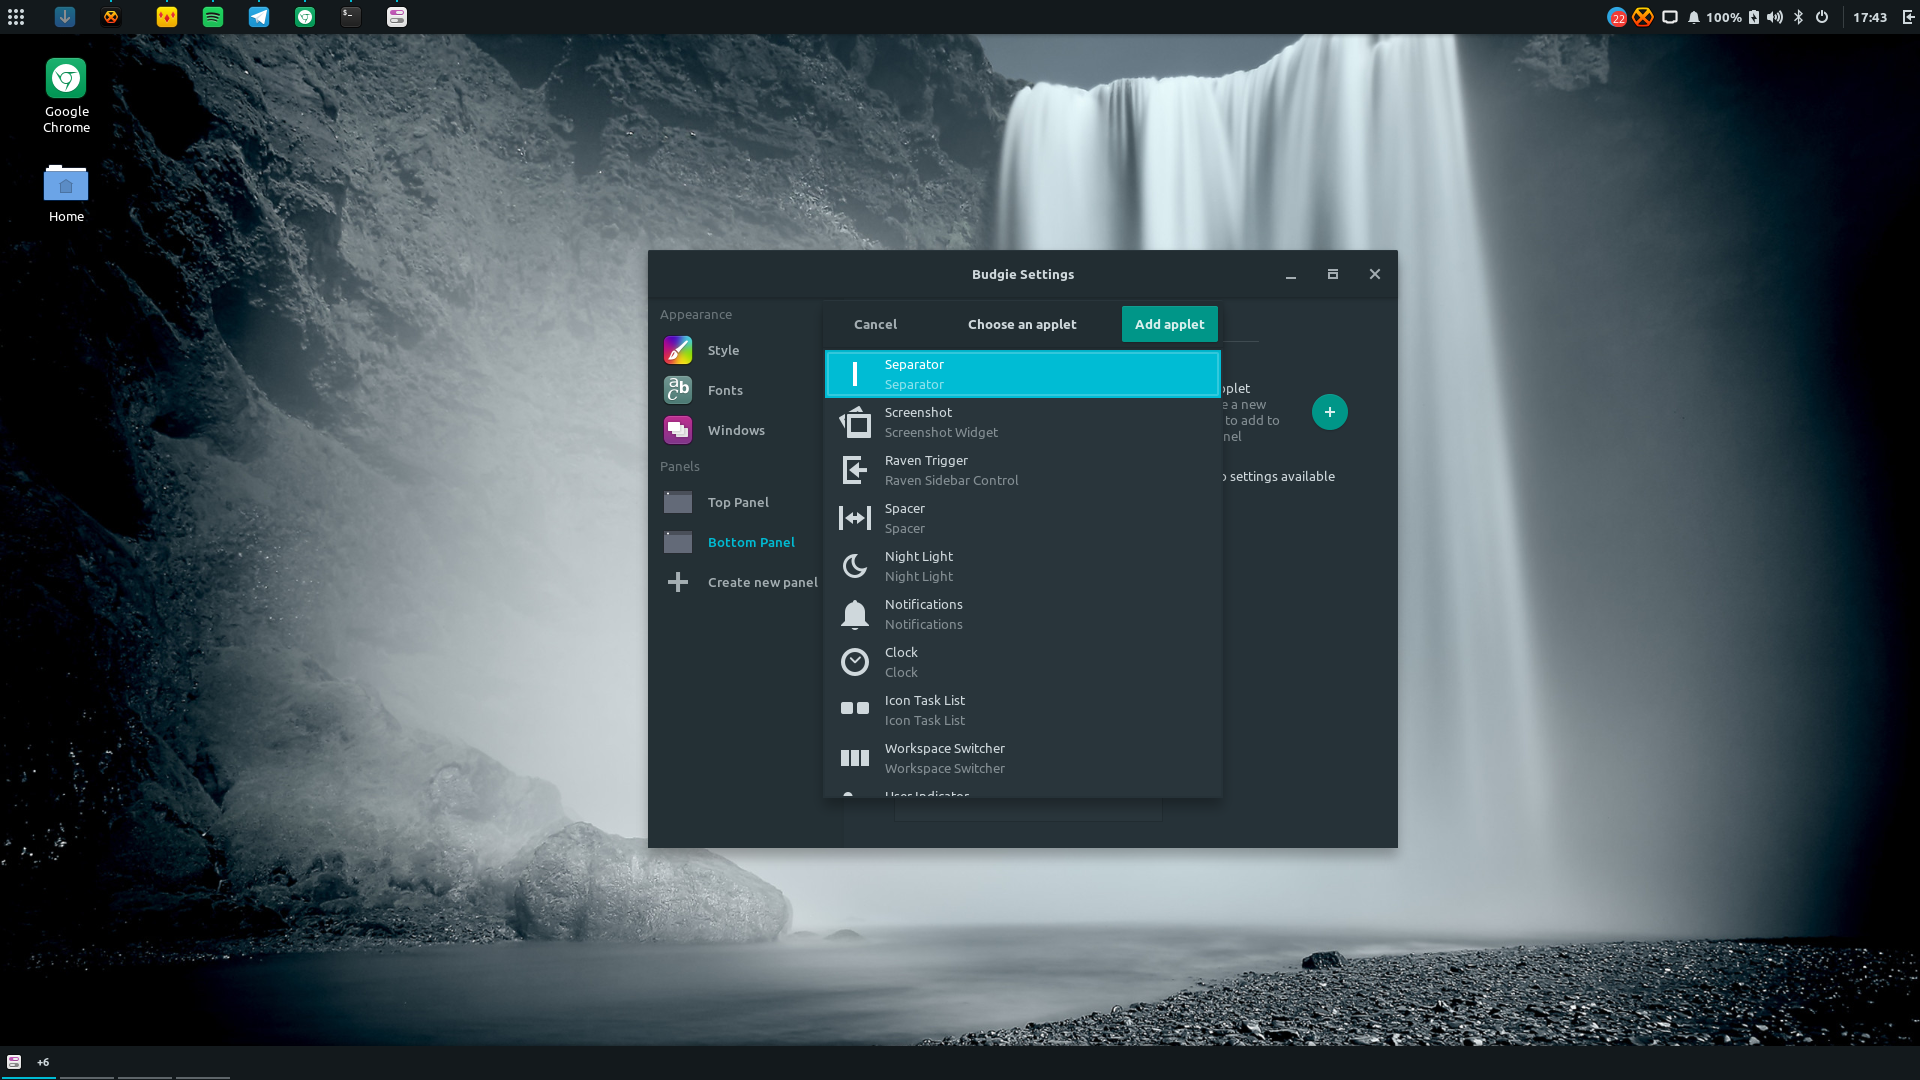The width and height of the screenshot is (1920, 1080).
Task: Click the Budgie Settings task icon in bottom panel
Action: click(14, 1062)
